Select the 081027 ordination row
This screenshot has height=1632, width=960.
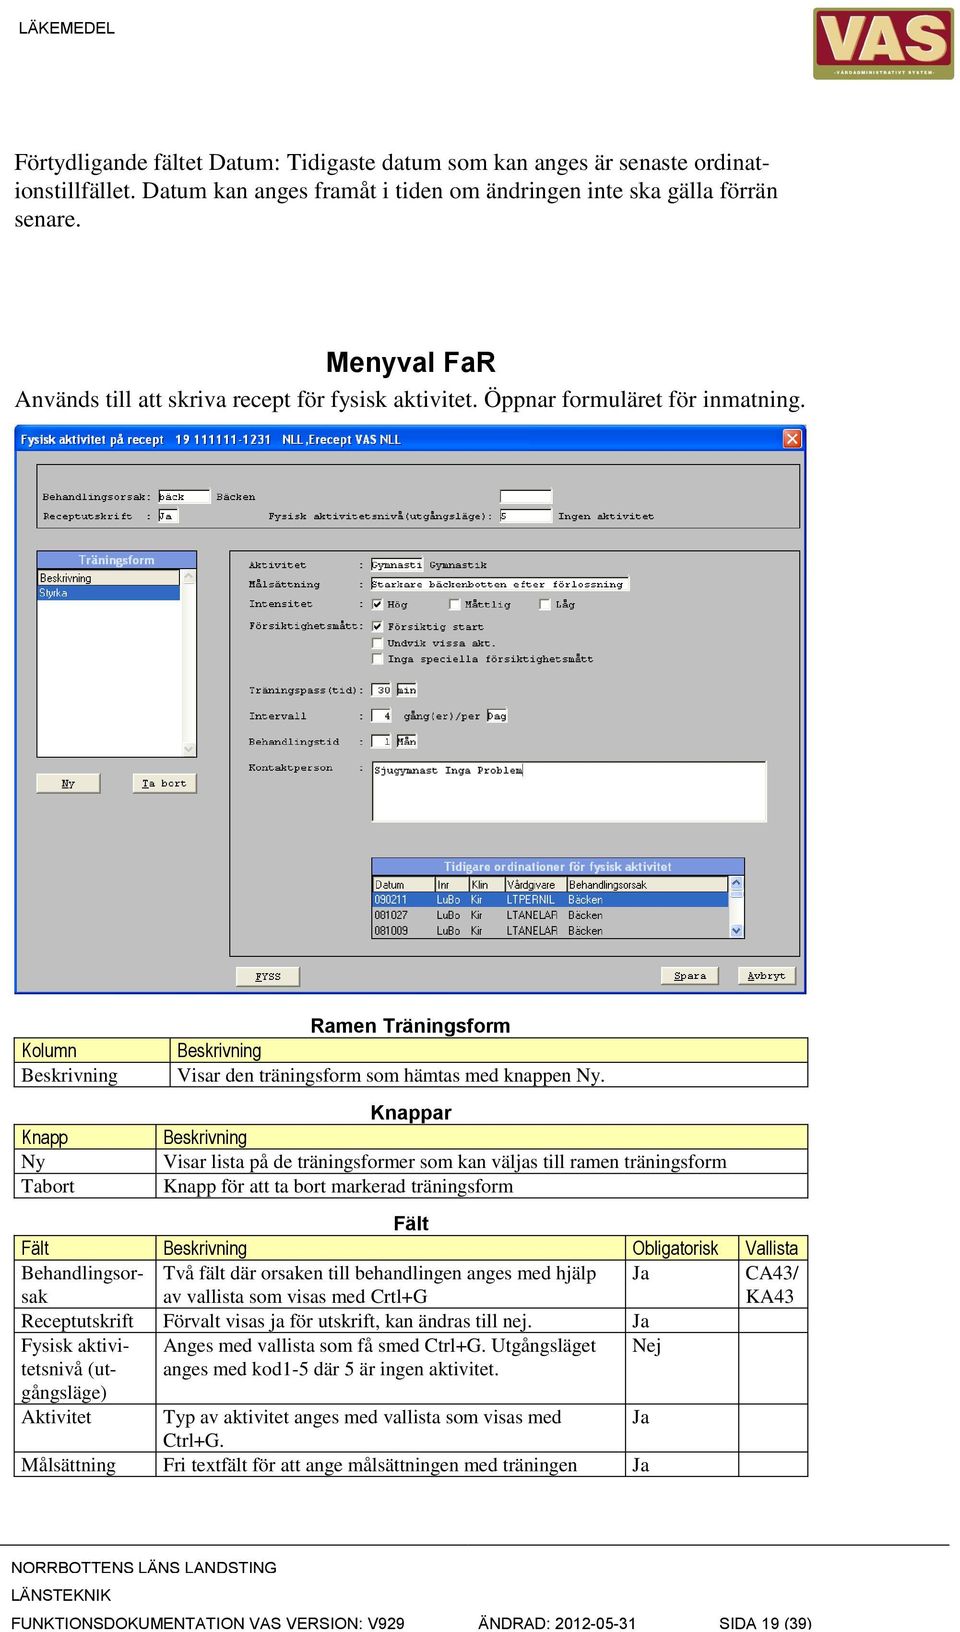(550, 915)
